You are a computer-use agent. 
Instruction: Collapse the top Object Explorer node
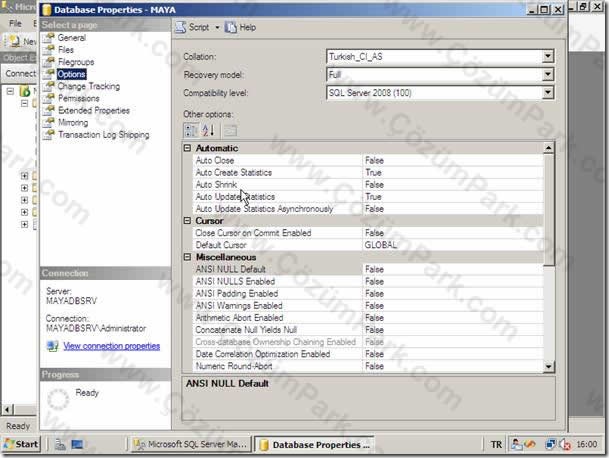[10, 91]
